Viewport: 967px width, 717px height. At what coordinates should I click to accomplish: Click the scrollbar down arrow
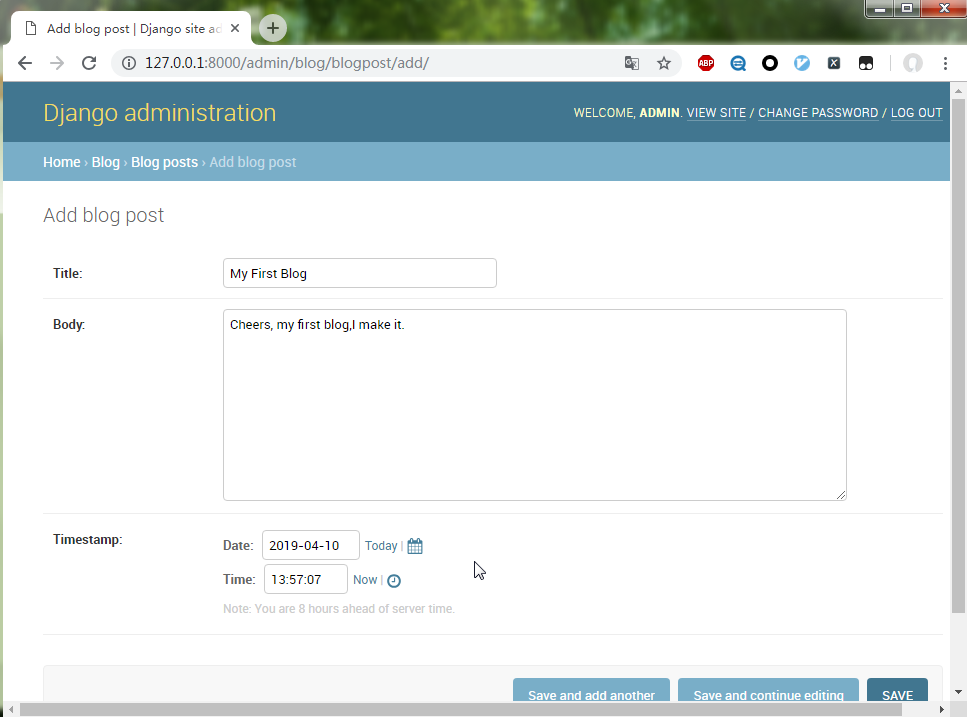tap(958, 692)
